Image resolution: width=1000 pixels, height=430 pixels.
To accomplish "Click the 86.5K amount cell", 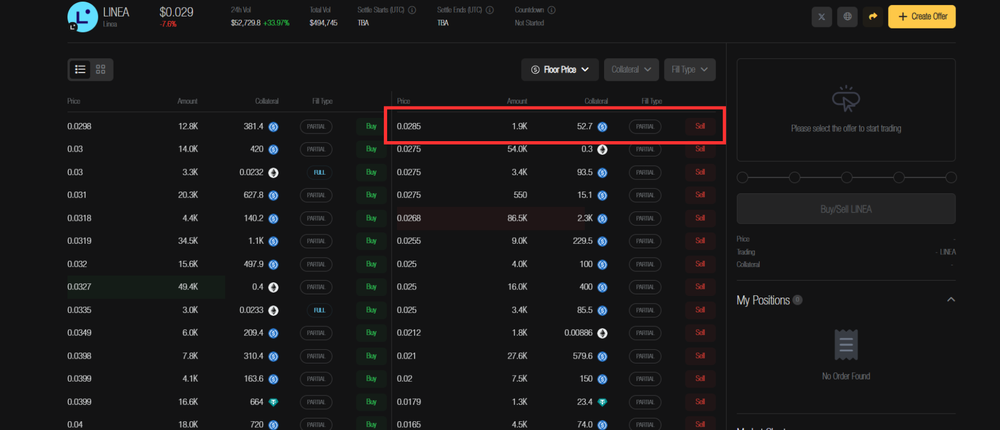I will [517, 218].
